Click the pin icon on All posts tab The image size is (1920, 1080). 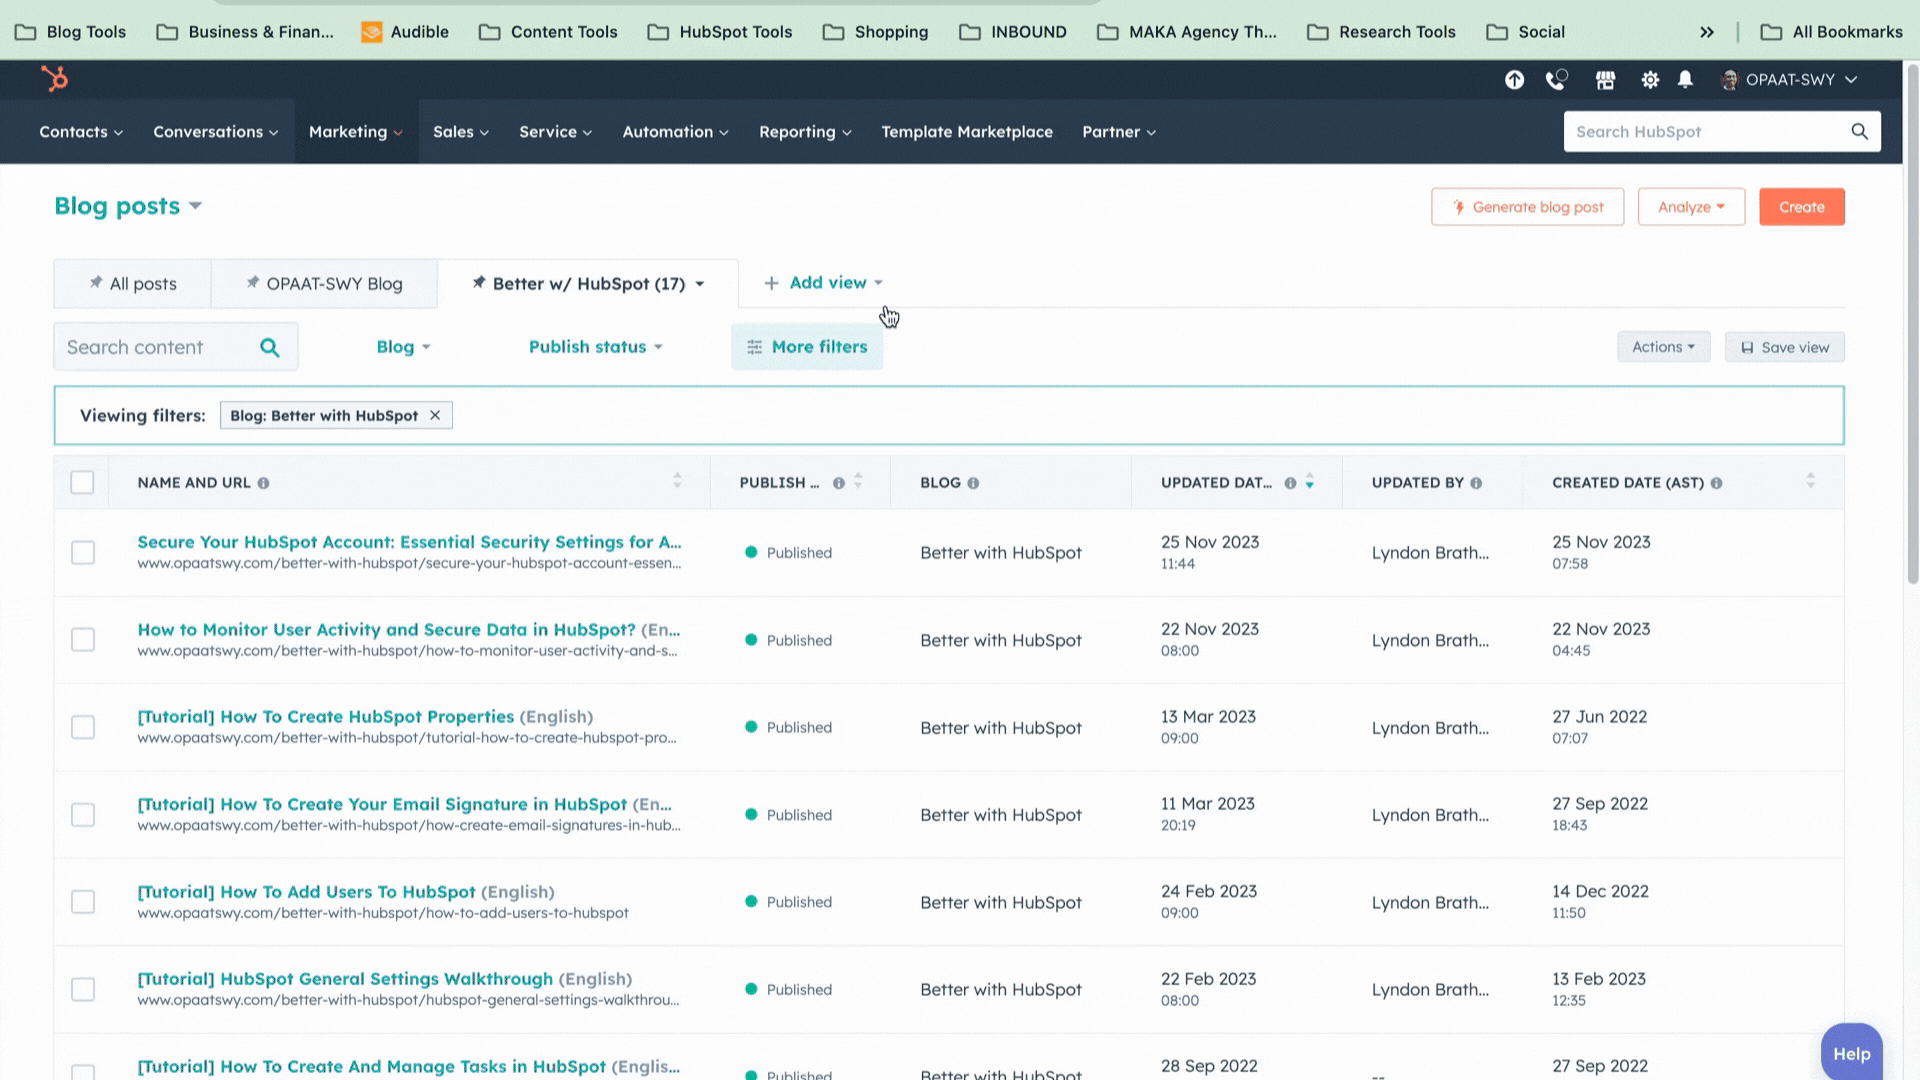[96, 283]
